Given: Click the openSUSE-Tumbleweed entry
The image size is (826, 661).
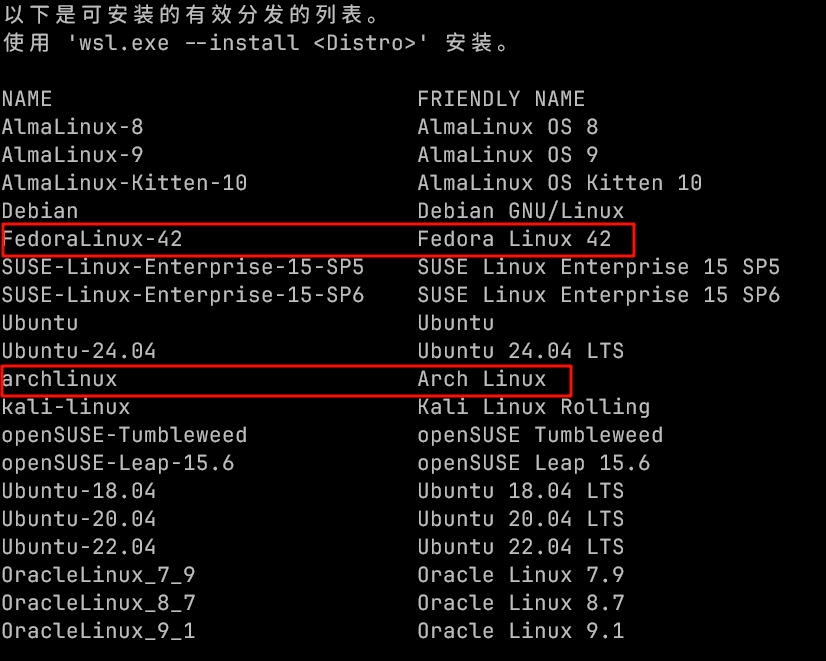Looking at the screenshot, I should point(124,435).
